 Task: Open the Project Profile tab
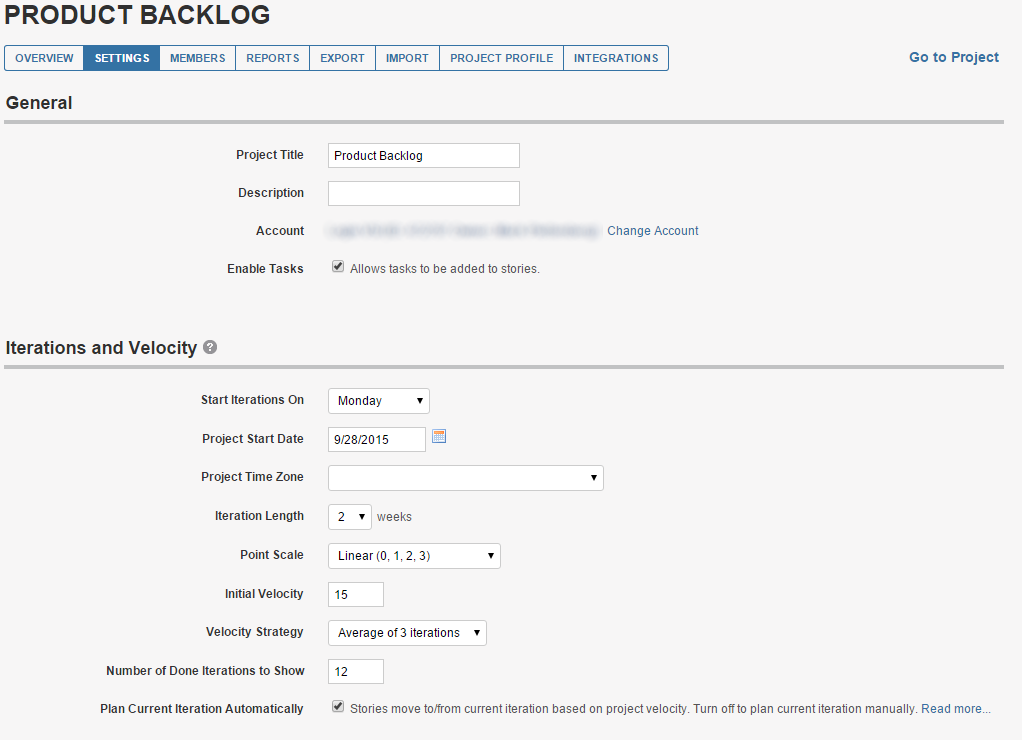click(501, 58)
